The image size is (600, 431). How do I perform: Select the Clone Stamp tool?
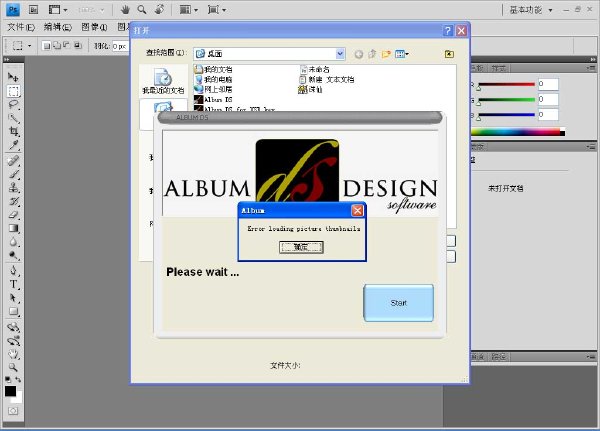click(13, 188)
